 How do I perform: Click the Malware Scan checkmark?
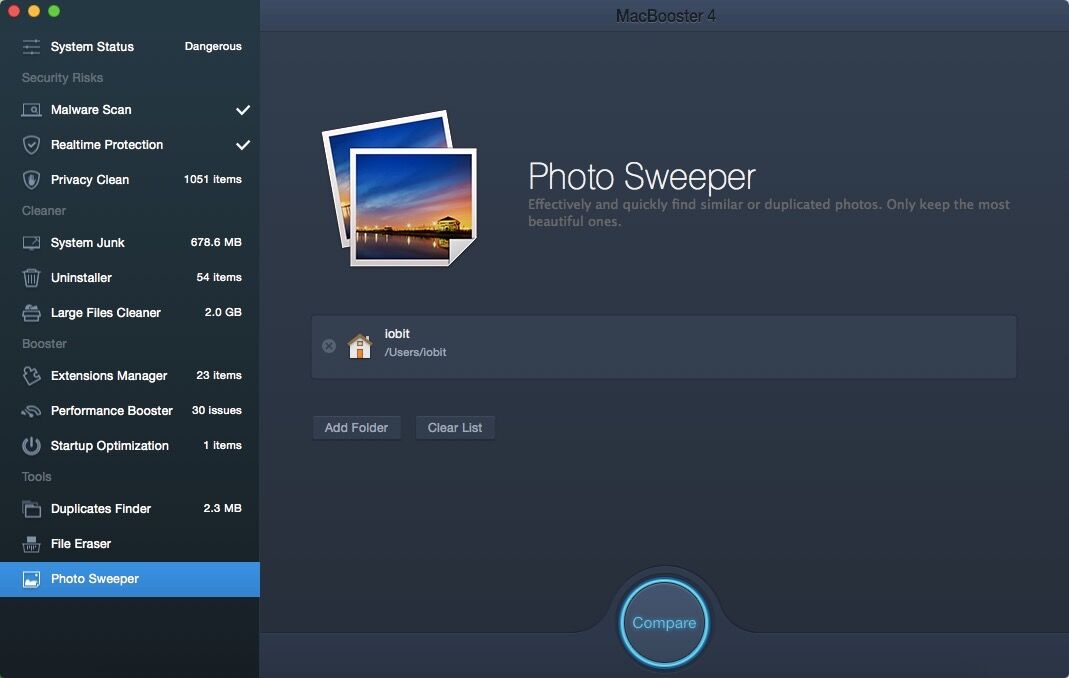243,110
